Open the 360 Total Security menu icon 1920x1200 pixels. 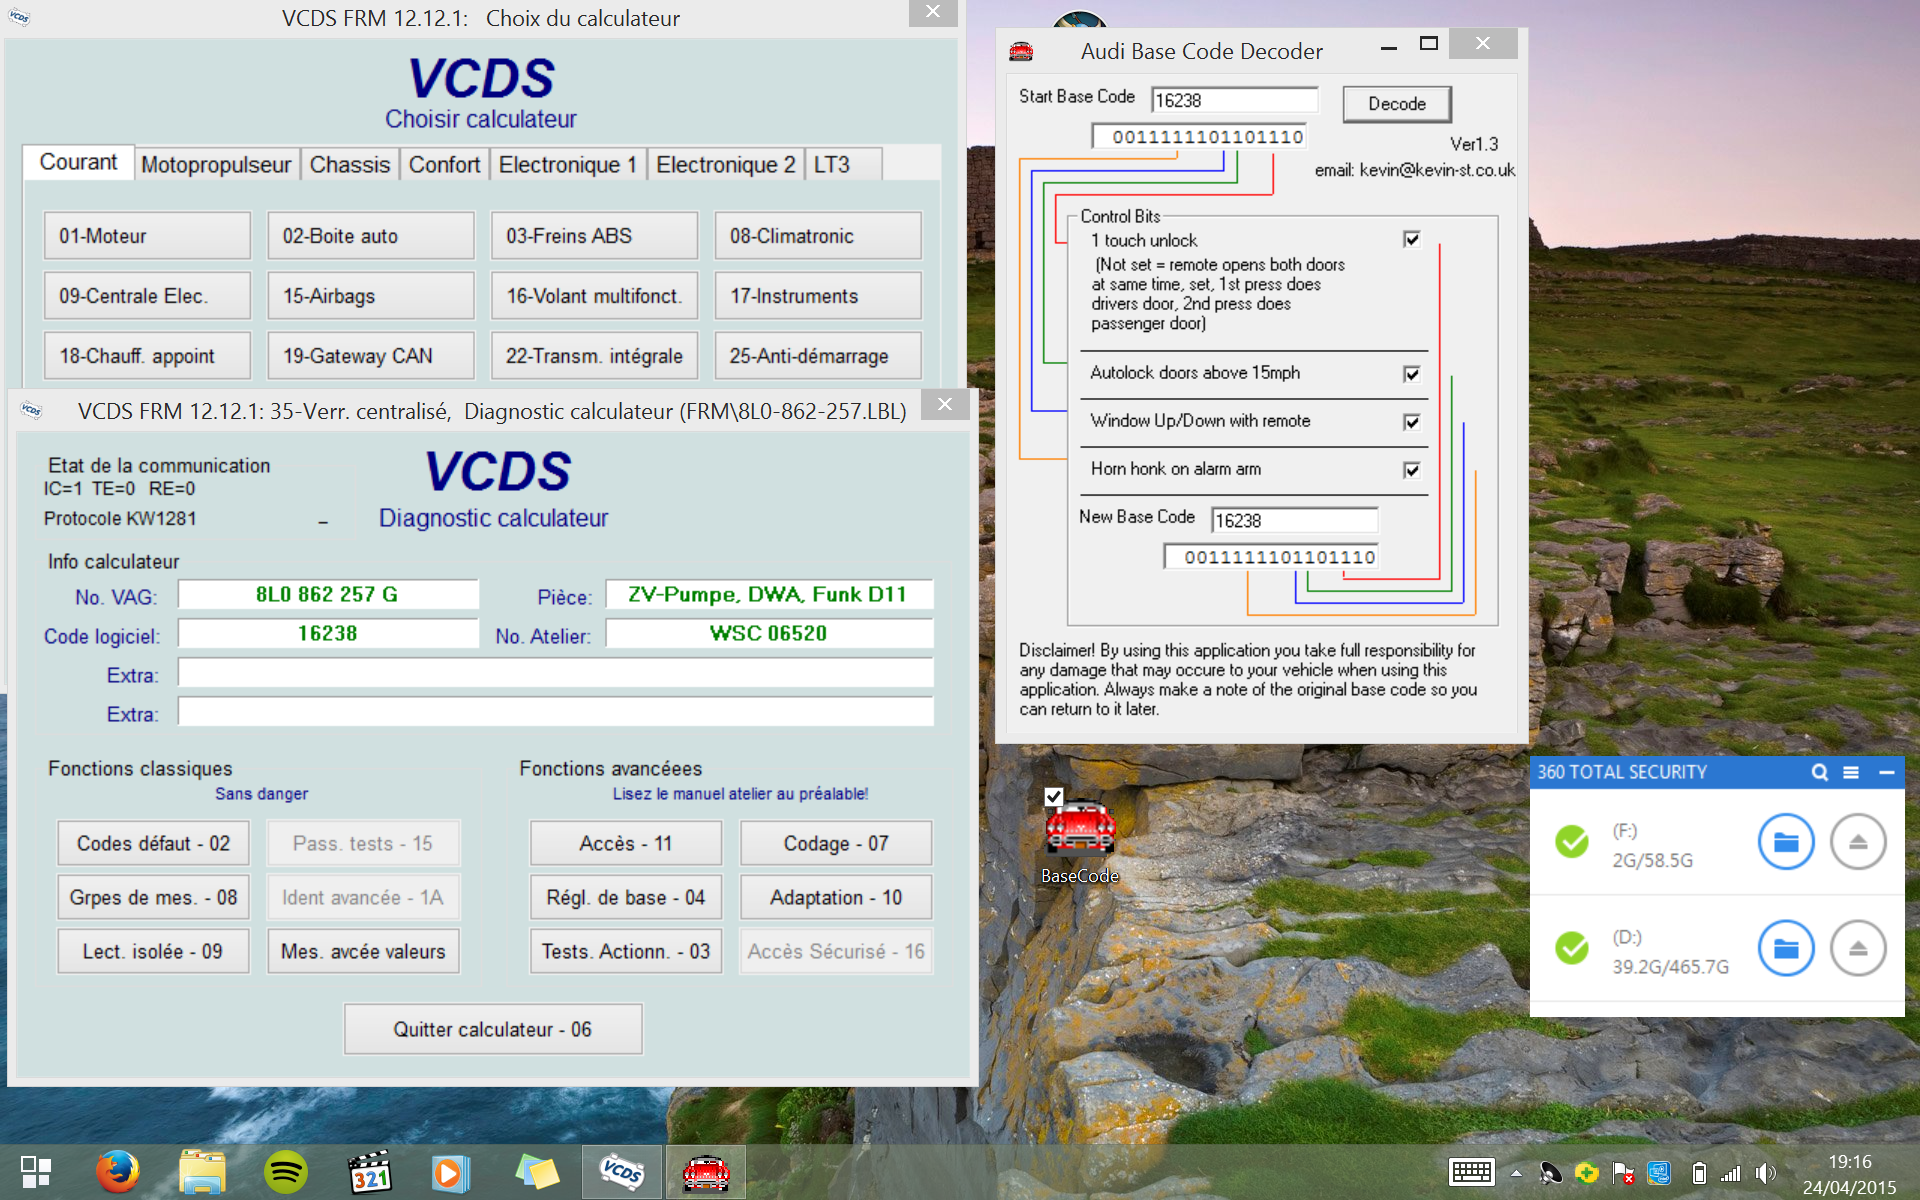point(1851,772)
